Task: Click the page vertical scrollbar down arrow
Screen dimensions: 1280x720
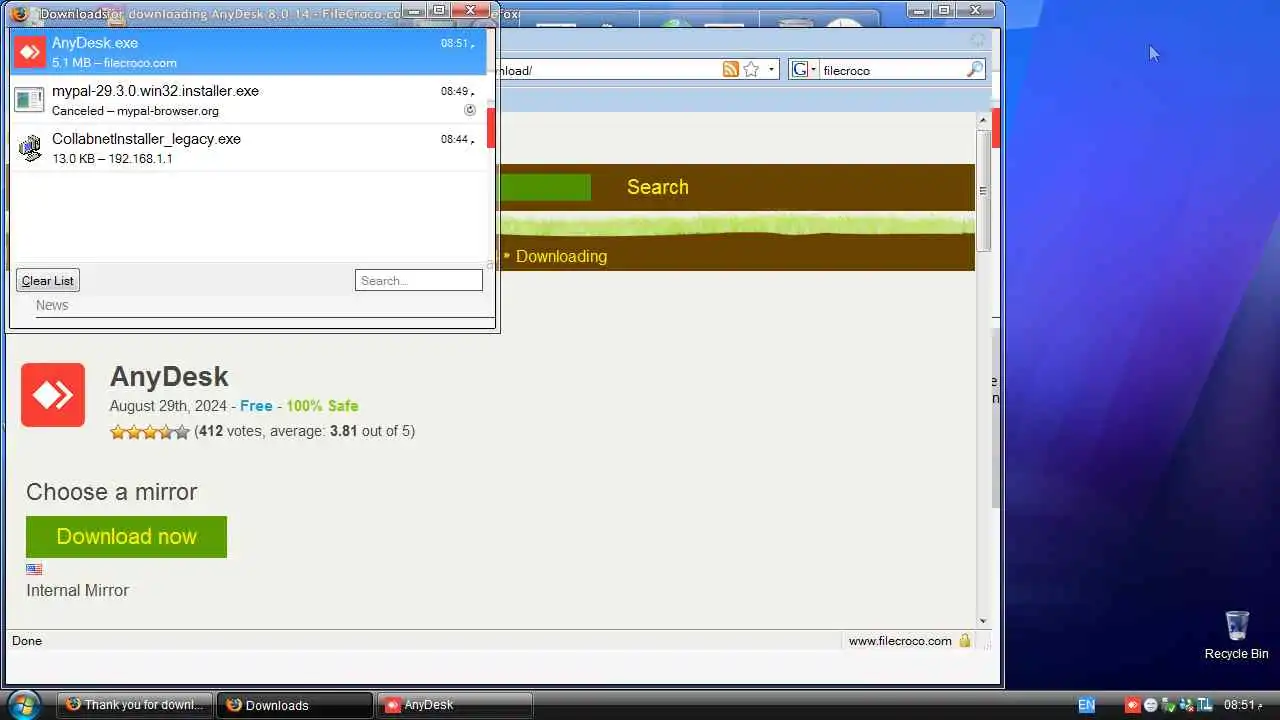Action: tap(983, 621)
